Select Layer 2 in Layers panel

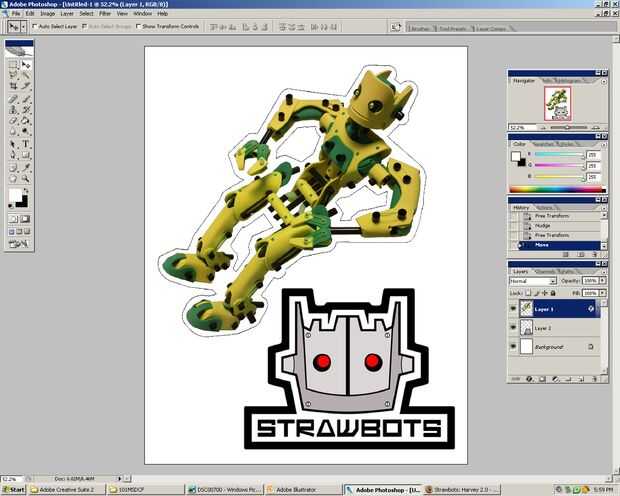560,328
